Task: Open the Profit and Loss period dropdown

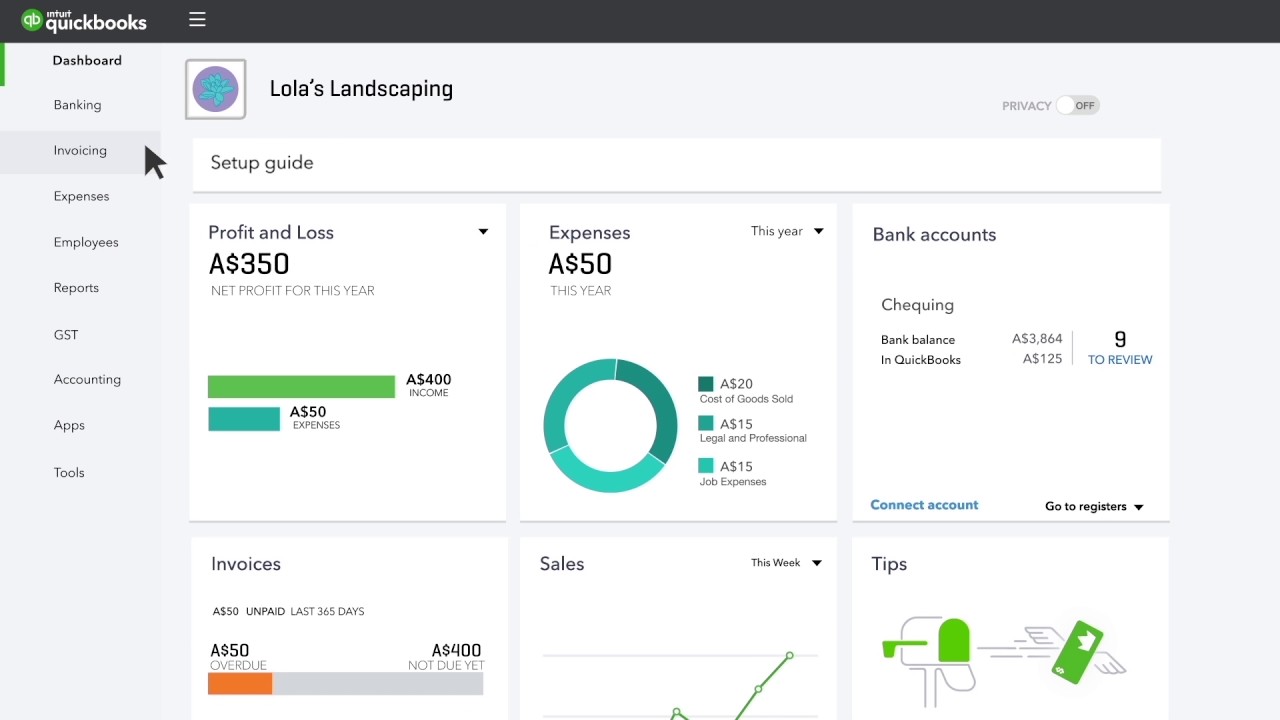Action: click(x=483, y=232)
